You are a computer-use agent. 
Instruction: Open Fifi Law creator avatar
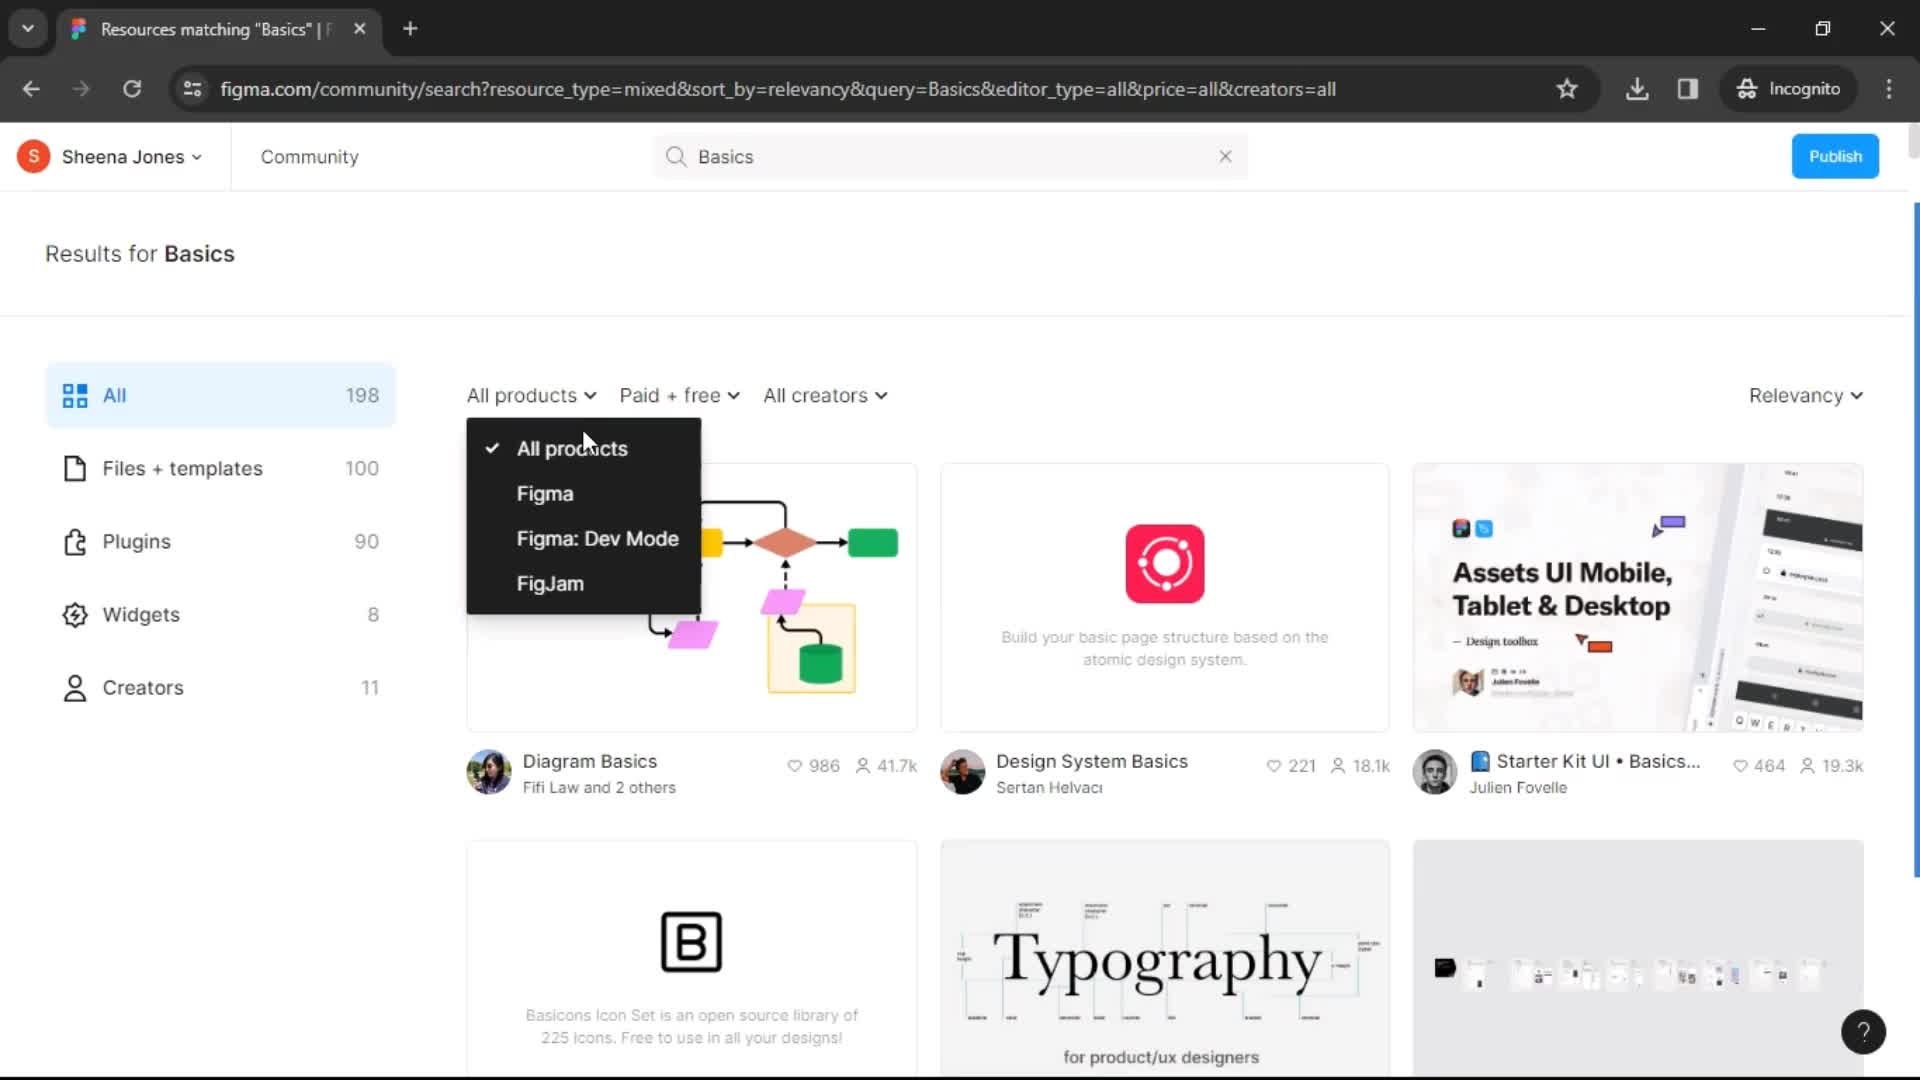(x=489, y=772)
